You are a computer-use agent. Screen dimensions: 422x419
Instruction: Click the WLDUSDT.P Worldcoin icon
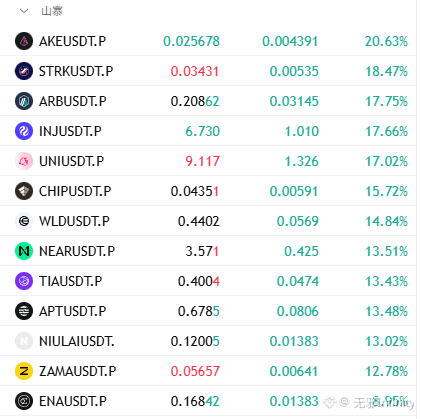click(x=24, y=221)
